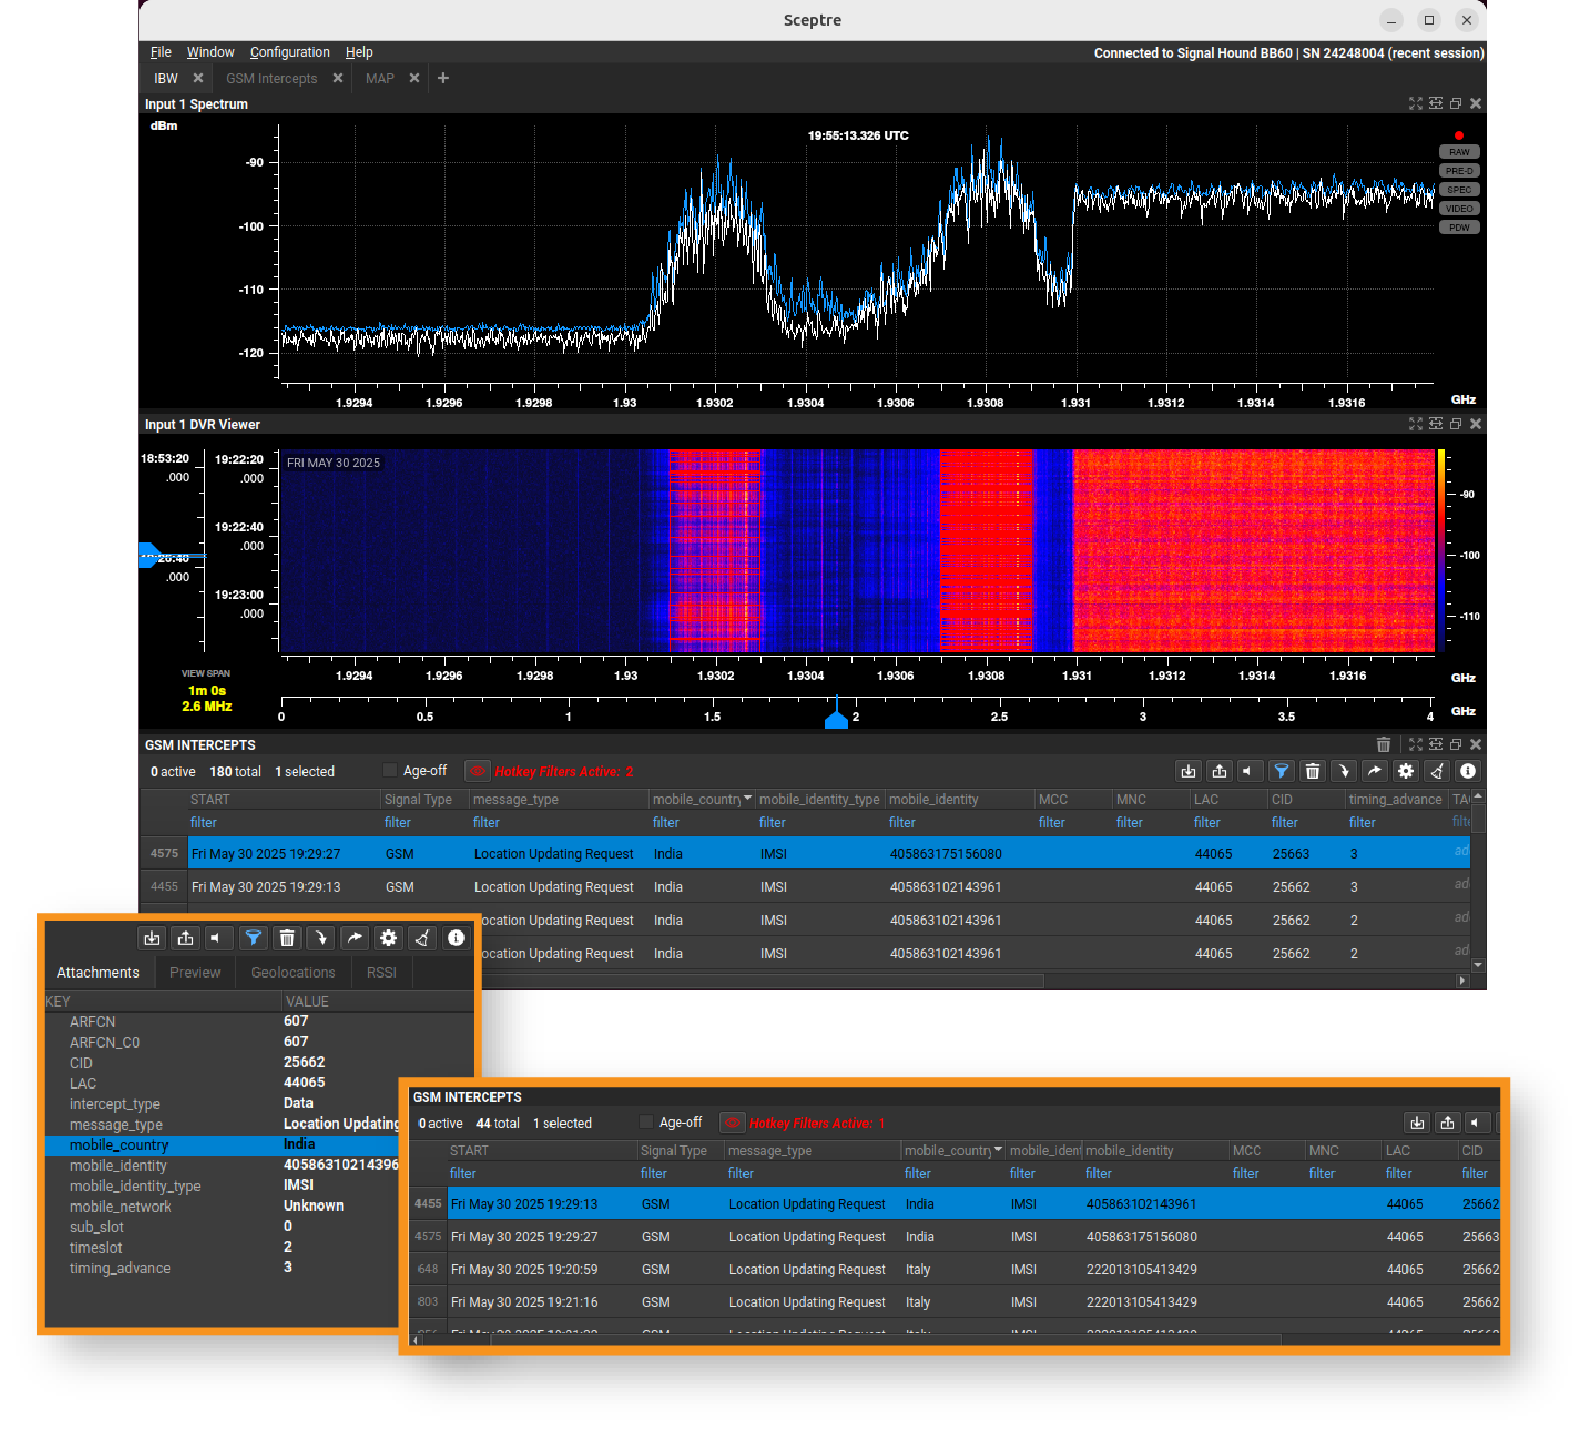Viewport: 1584px width, 1432px height.
Task: Tick Age-off in the lower inset GSM Intercepts panel
Action: (x=646, y=1123)
